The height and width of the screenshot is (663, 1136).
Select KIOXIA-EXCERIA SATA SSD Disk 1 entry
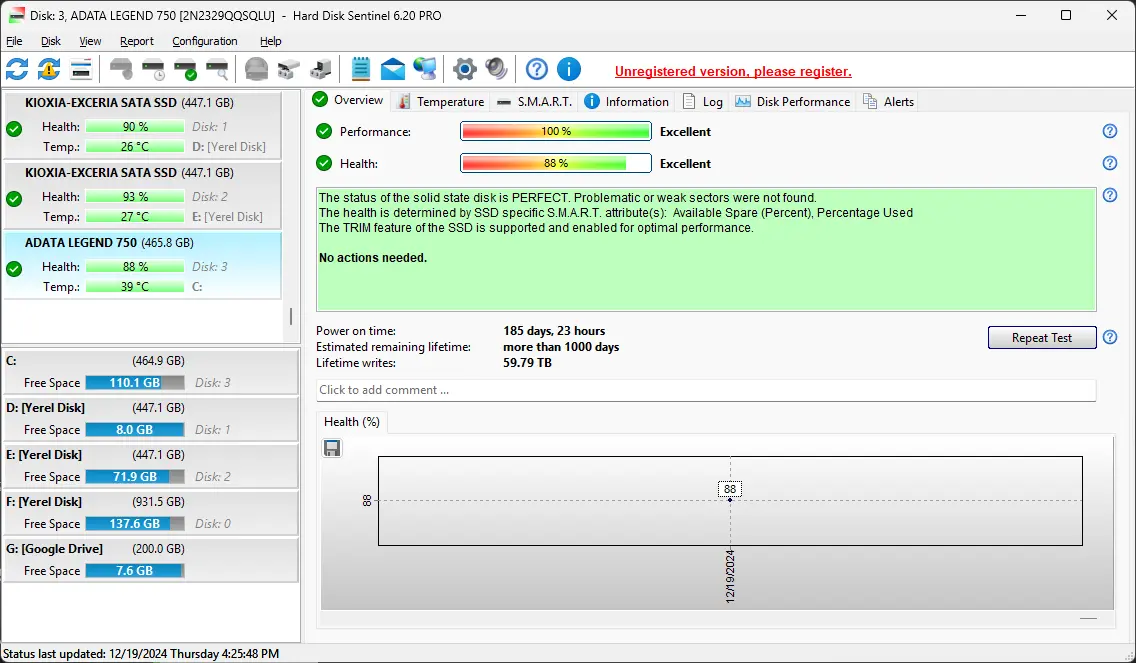[x=143, y=125]
